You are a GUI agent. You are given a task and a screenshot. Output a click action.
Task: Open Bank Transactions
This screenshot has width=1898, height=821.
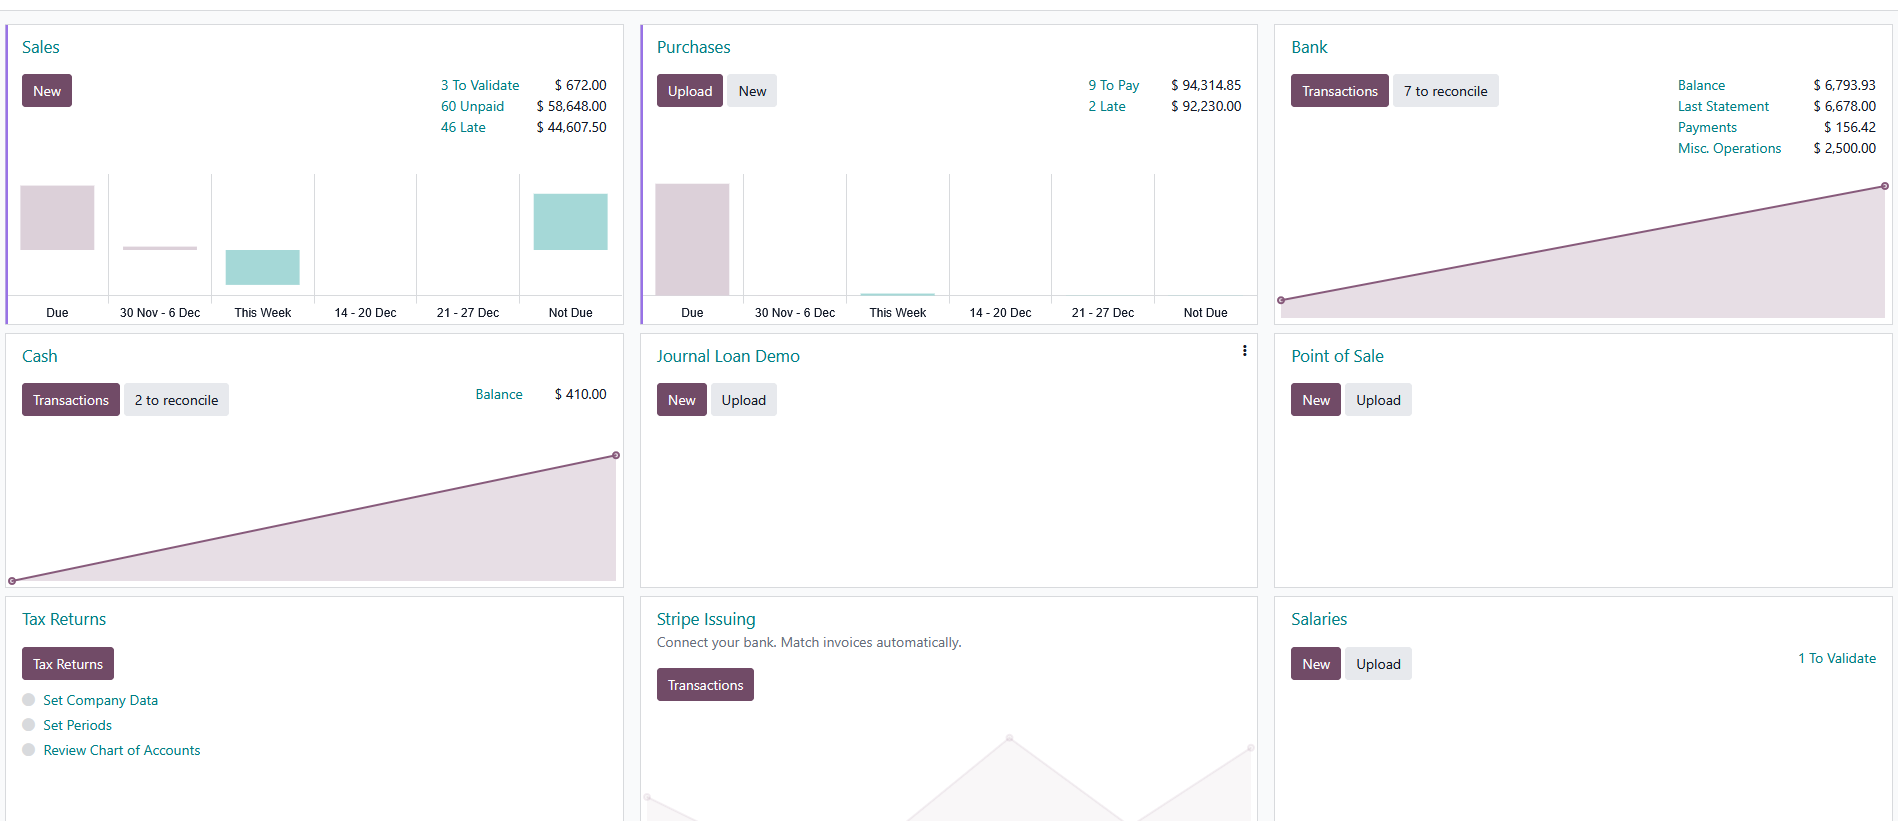[x=1339, y=91]
